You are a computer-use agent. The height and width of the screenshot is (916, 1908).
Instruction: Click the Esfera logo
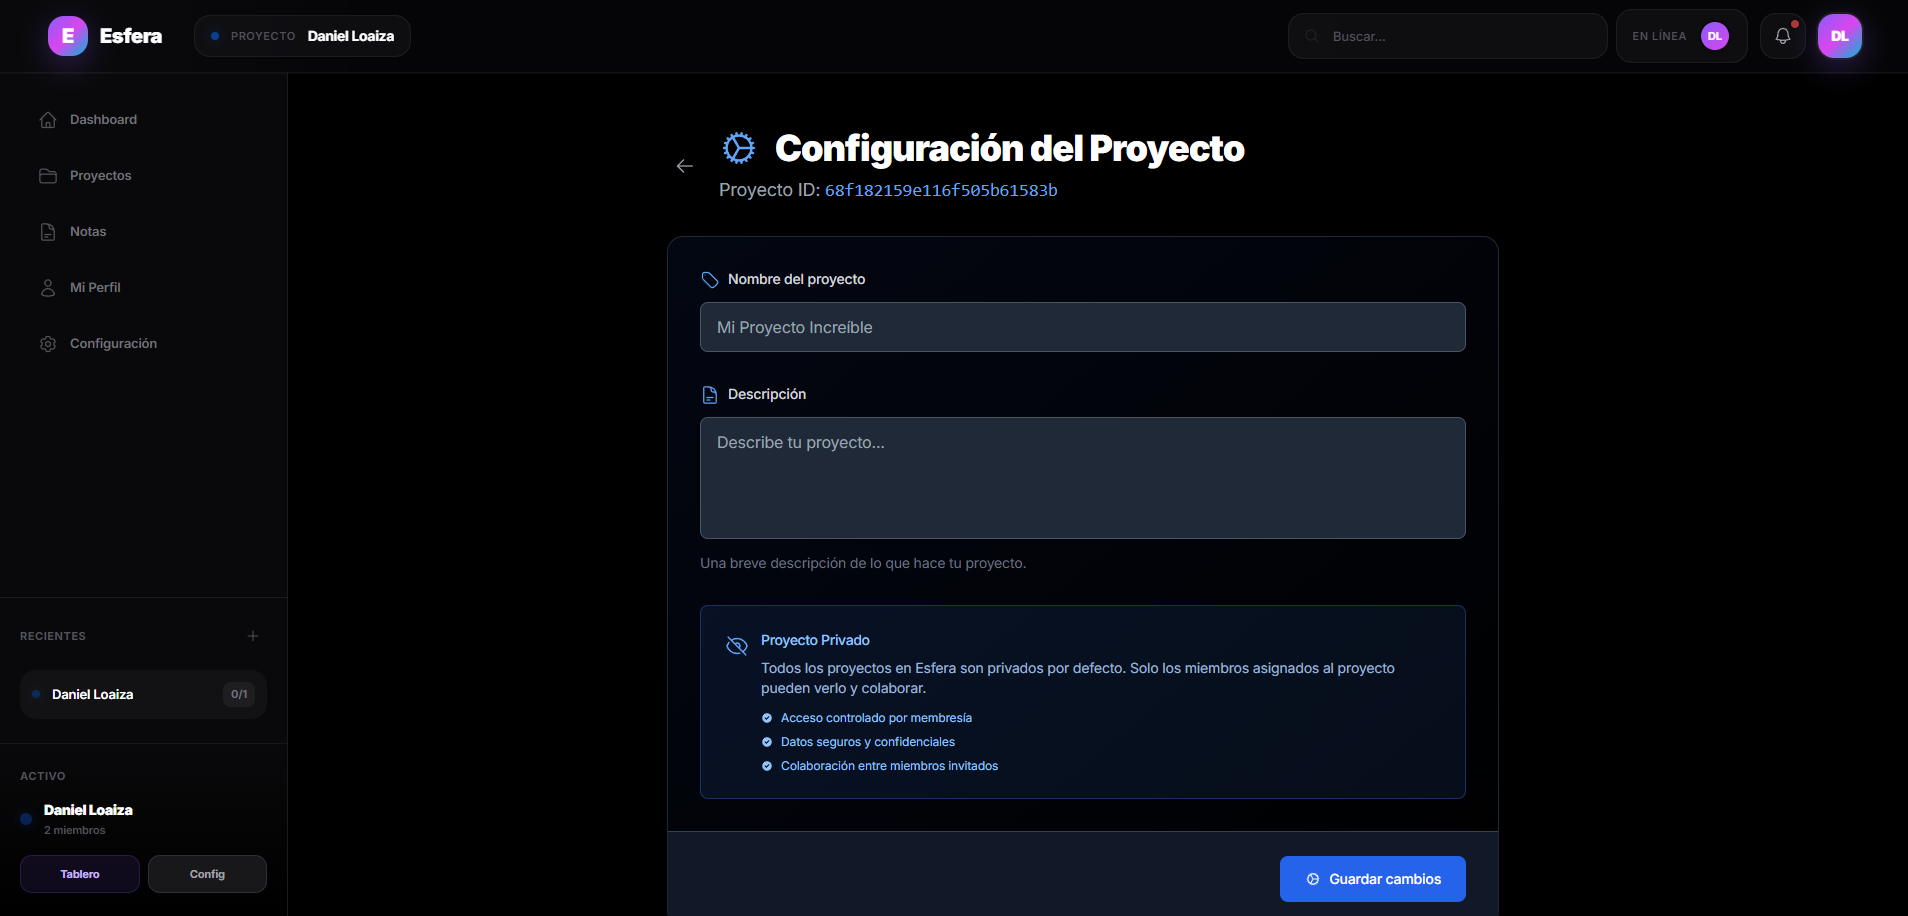[x=67, y=35]
